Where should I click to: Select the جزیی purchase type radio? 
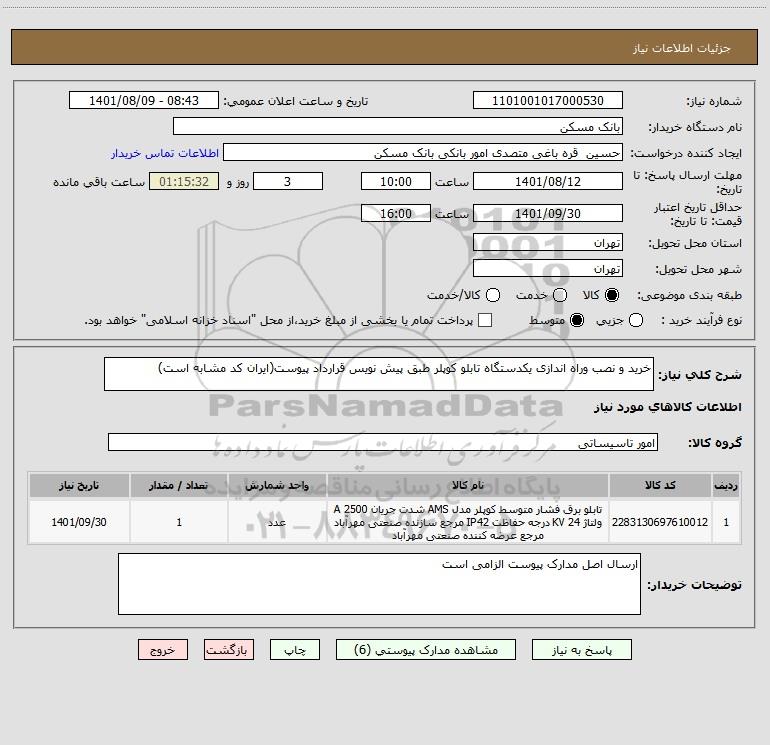point(635,320)
